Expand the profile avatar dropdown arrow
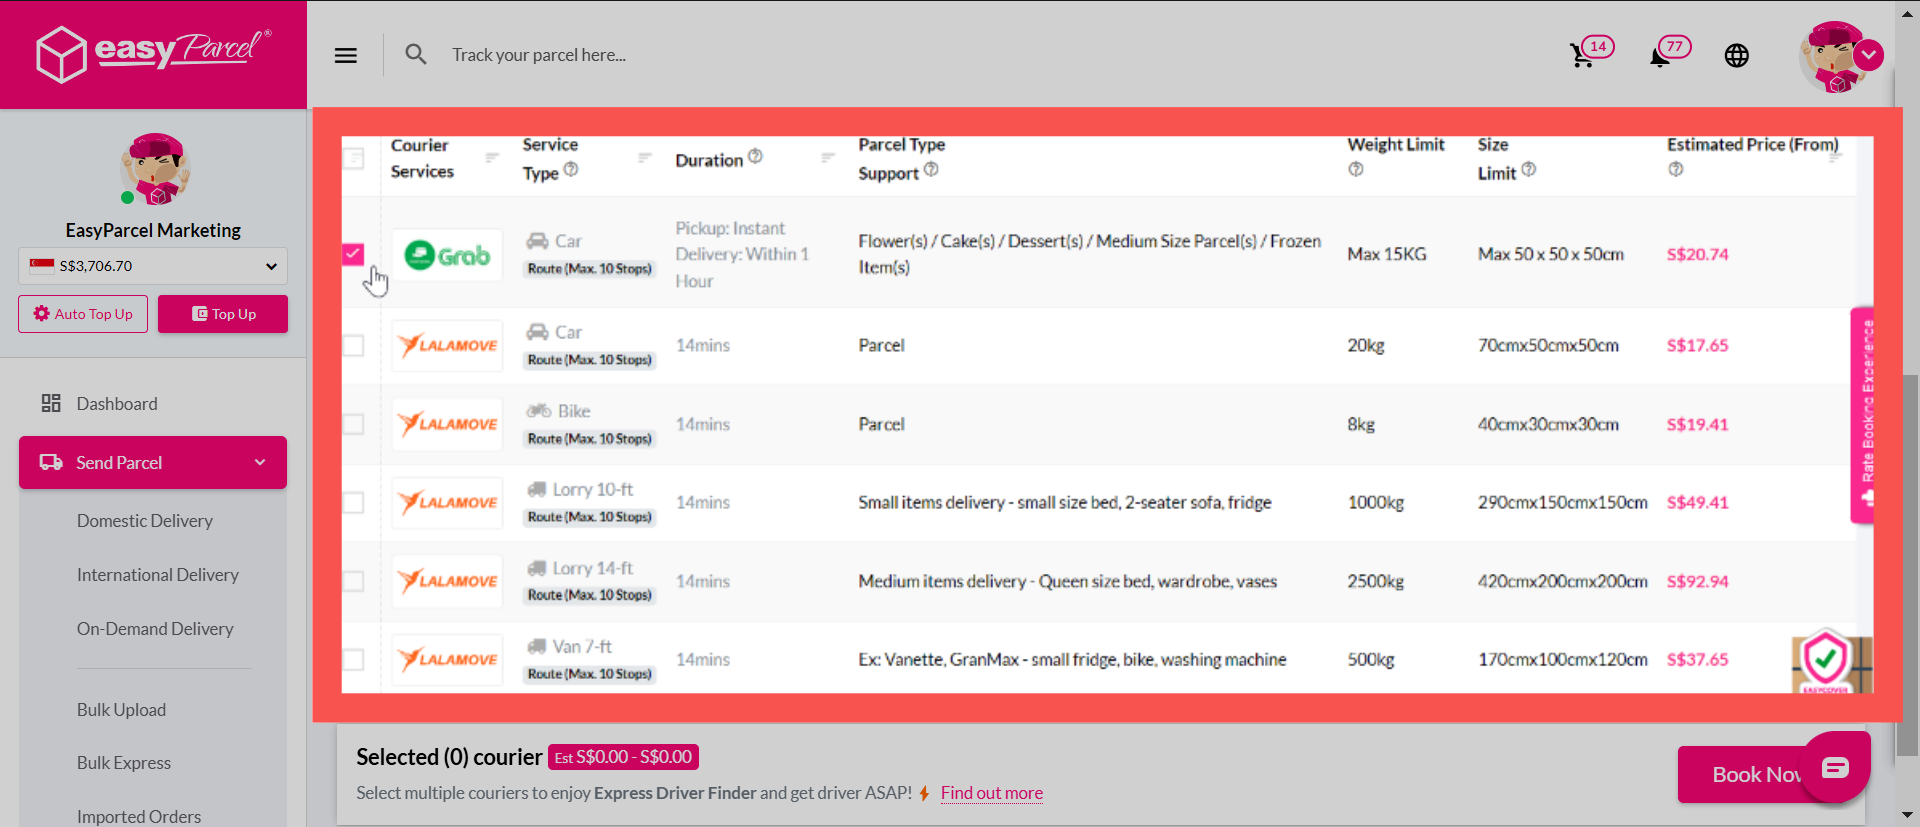 (x=1868, y=55)
